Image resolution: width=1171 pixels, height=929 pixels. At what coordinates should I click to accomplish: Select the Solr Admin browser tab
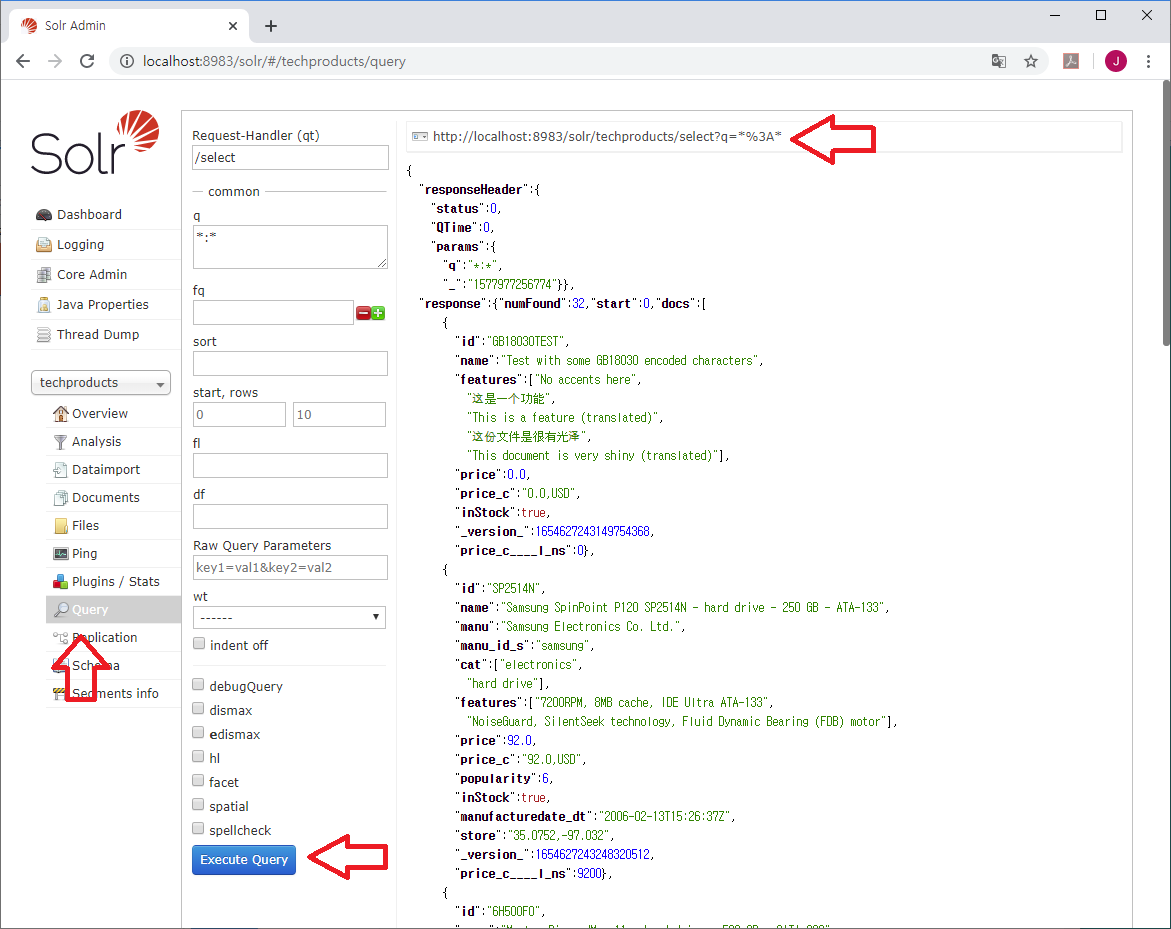(128, 25)
